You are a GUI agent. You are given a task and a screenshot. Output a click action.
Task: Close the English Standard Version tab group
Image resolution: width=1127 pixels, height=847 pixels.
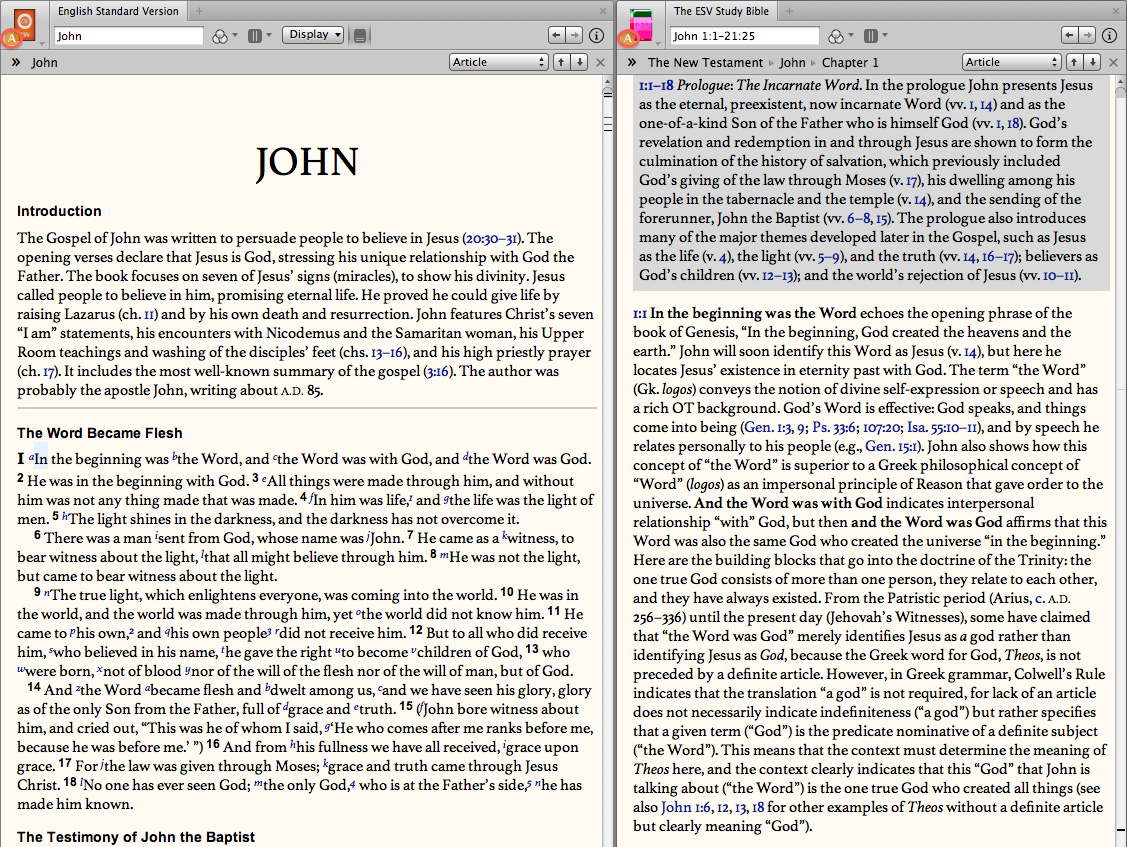[x=603, y=11]
